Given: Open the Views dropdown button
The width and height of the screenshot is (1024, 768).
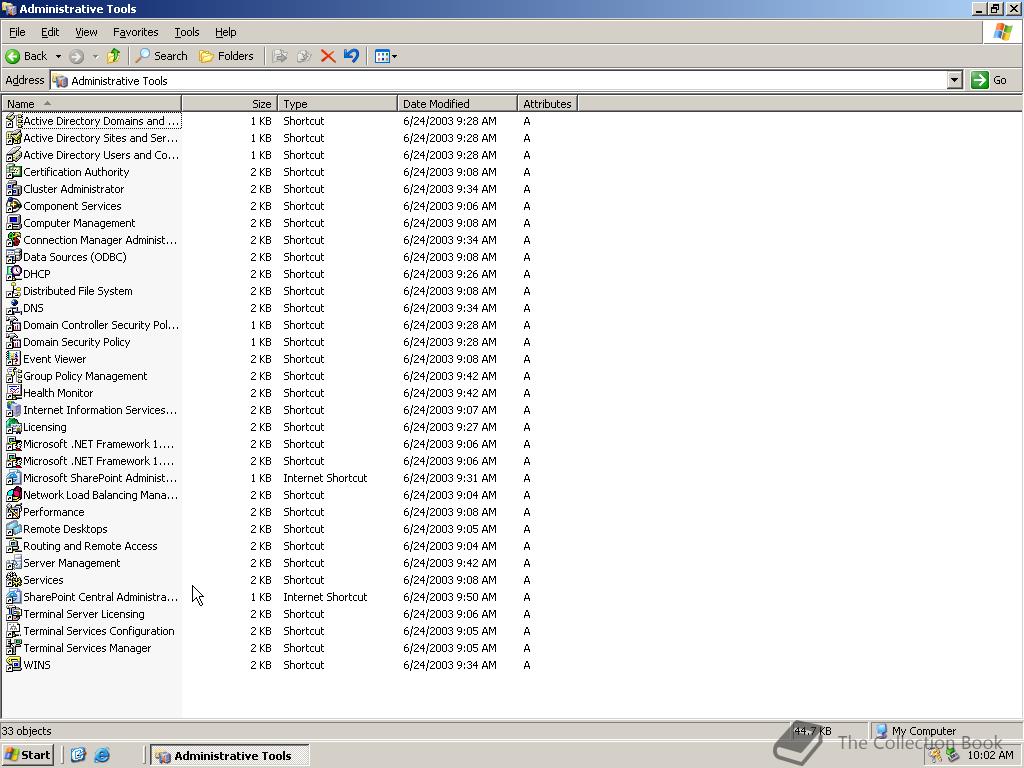Looking at the screenshot, I should pos(385,56).
